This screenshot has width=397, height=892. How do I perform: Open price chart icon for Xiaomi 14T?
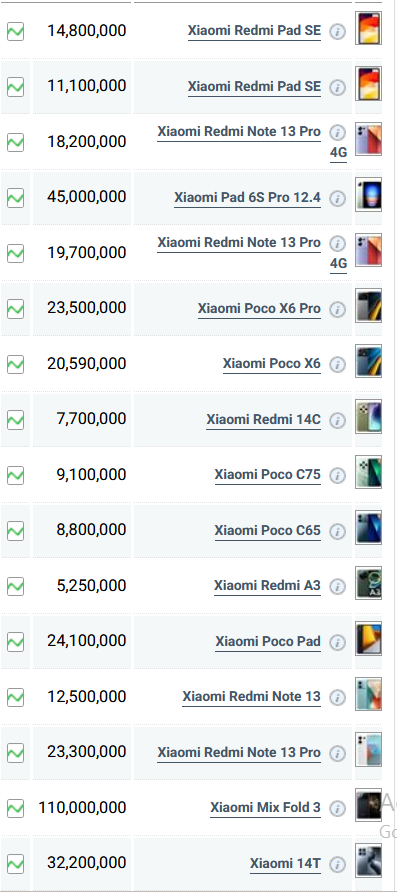coord(15,864)
